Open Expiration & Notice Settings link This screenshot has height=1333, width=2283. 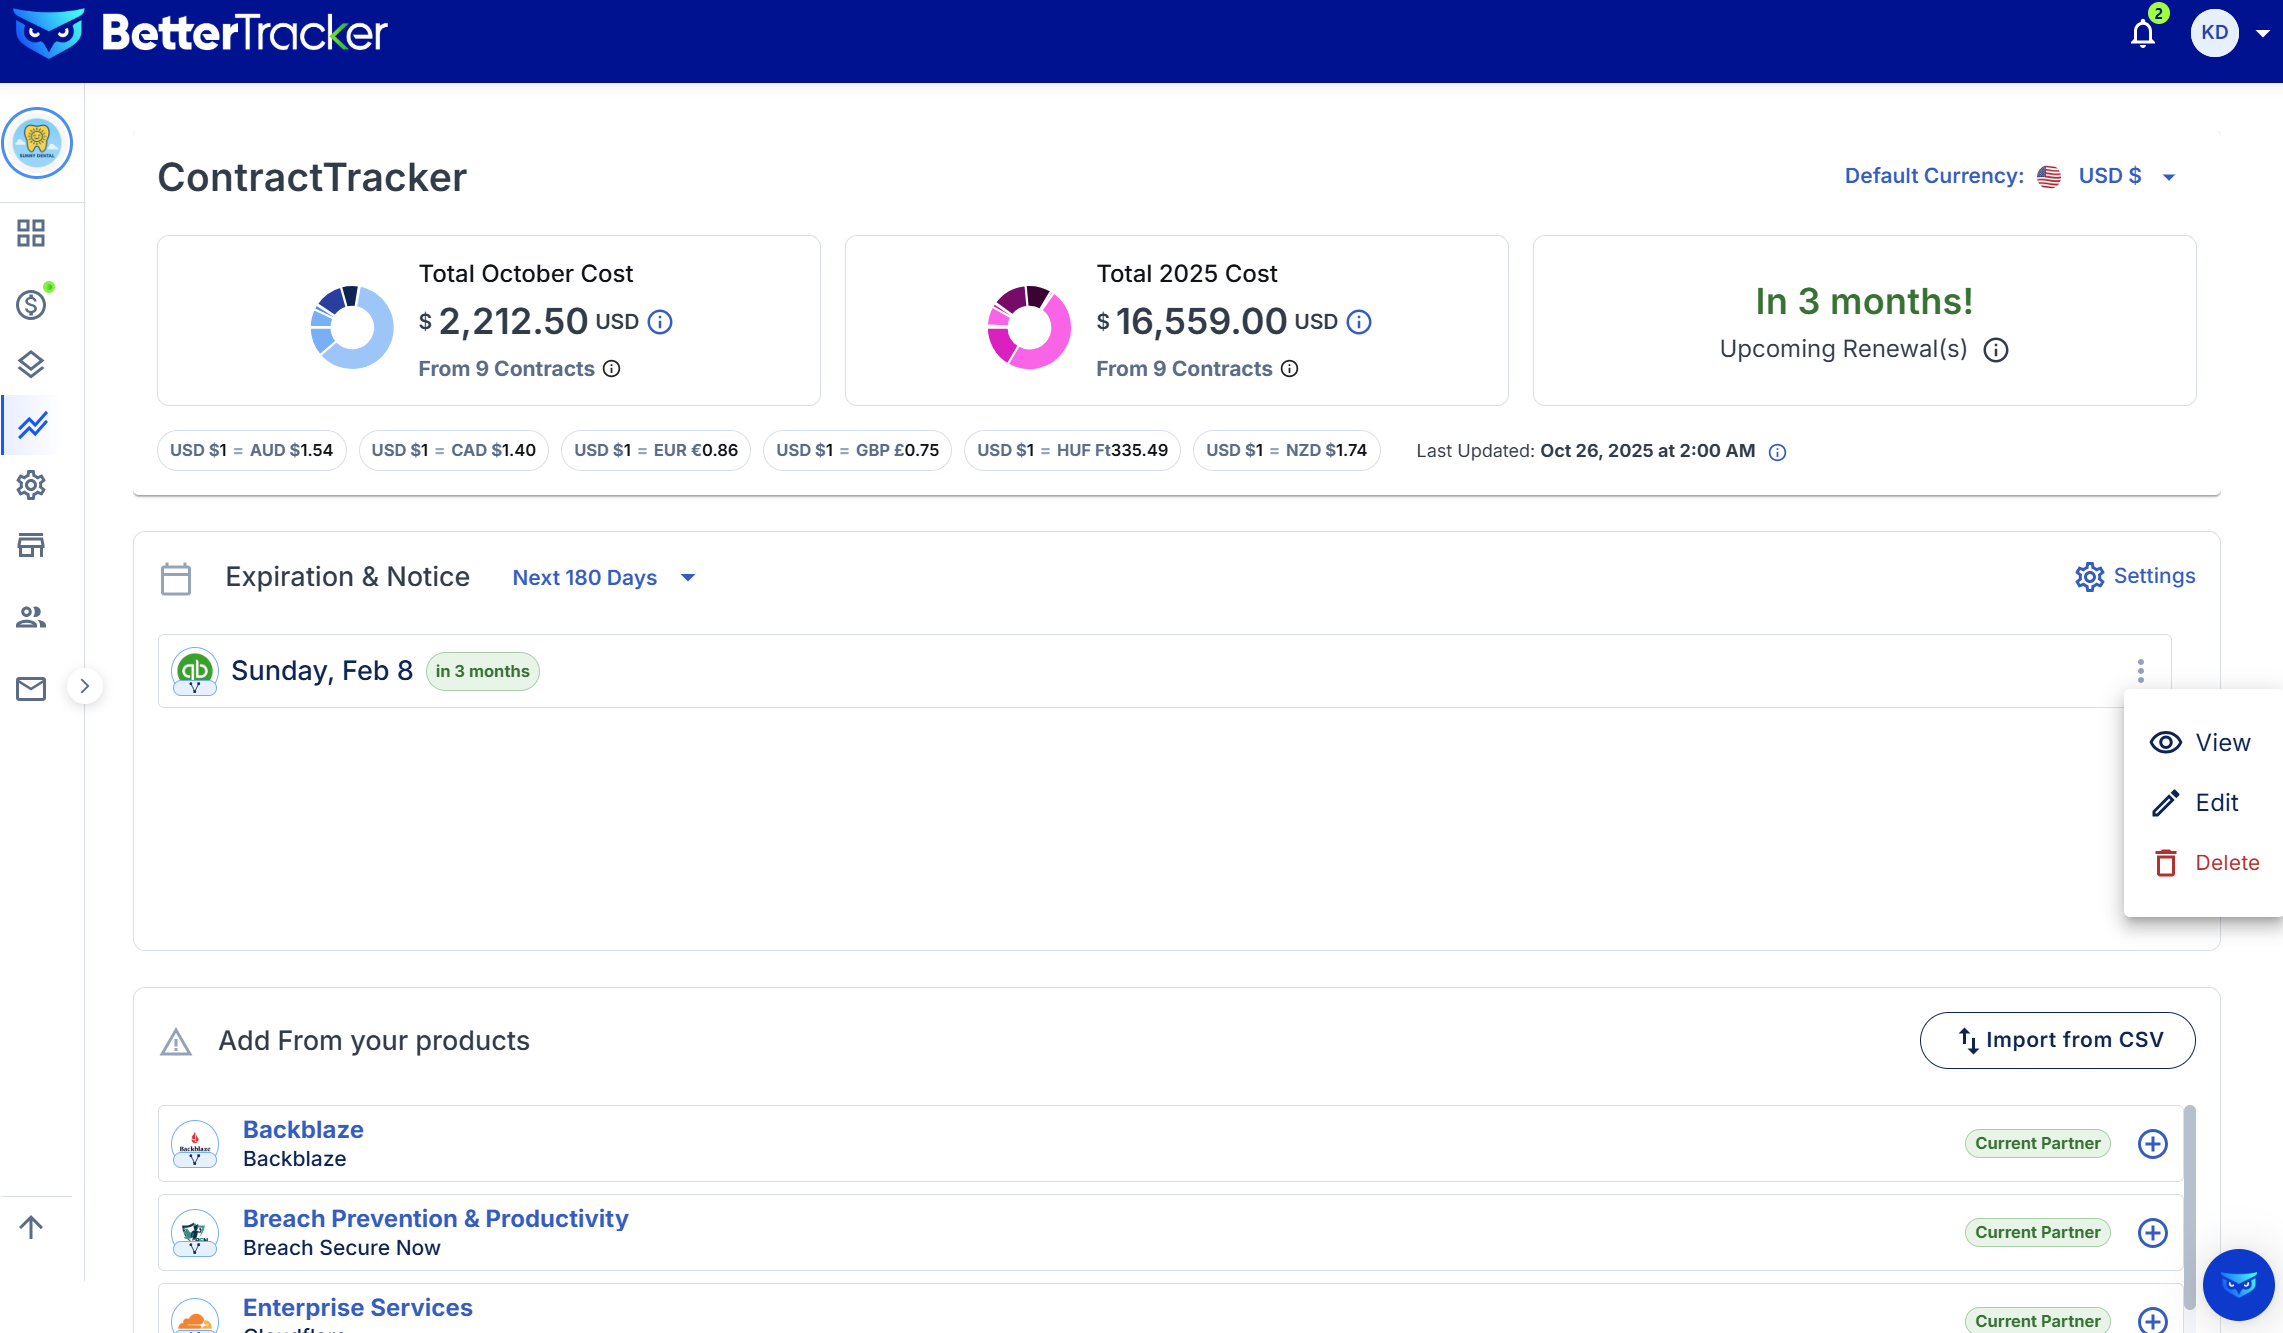tap(2135, 576)
